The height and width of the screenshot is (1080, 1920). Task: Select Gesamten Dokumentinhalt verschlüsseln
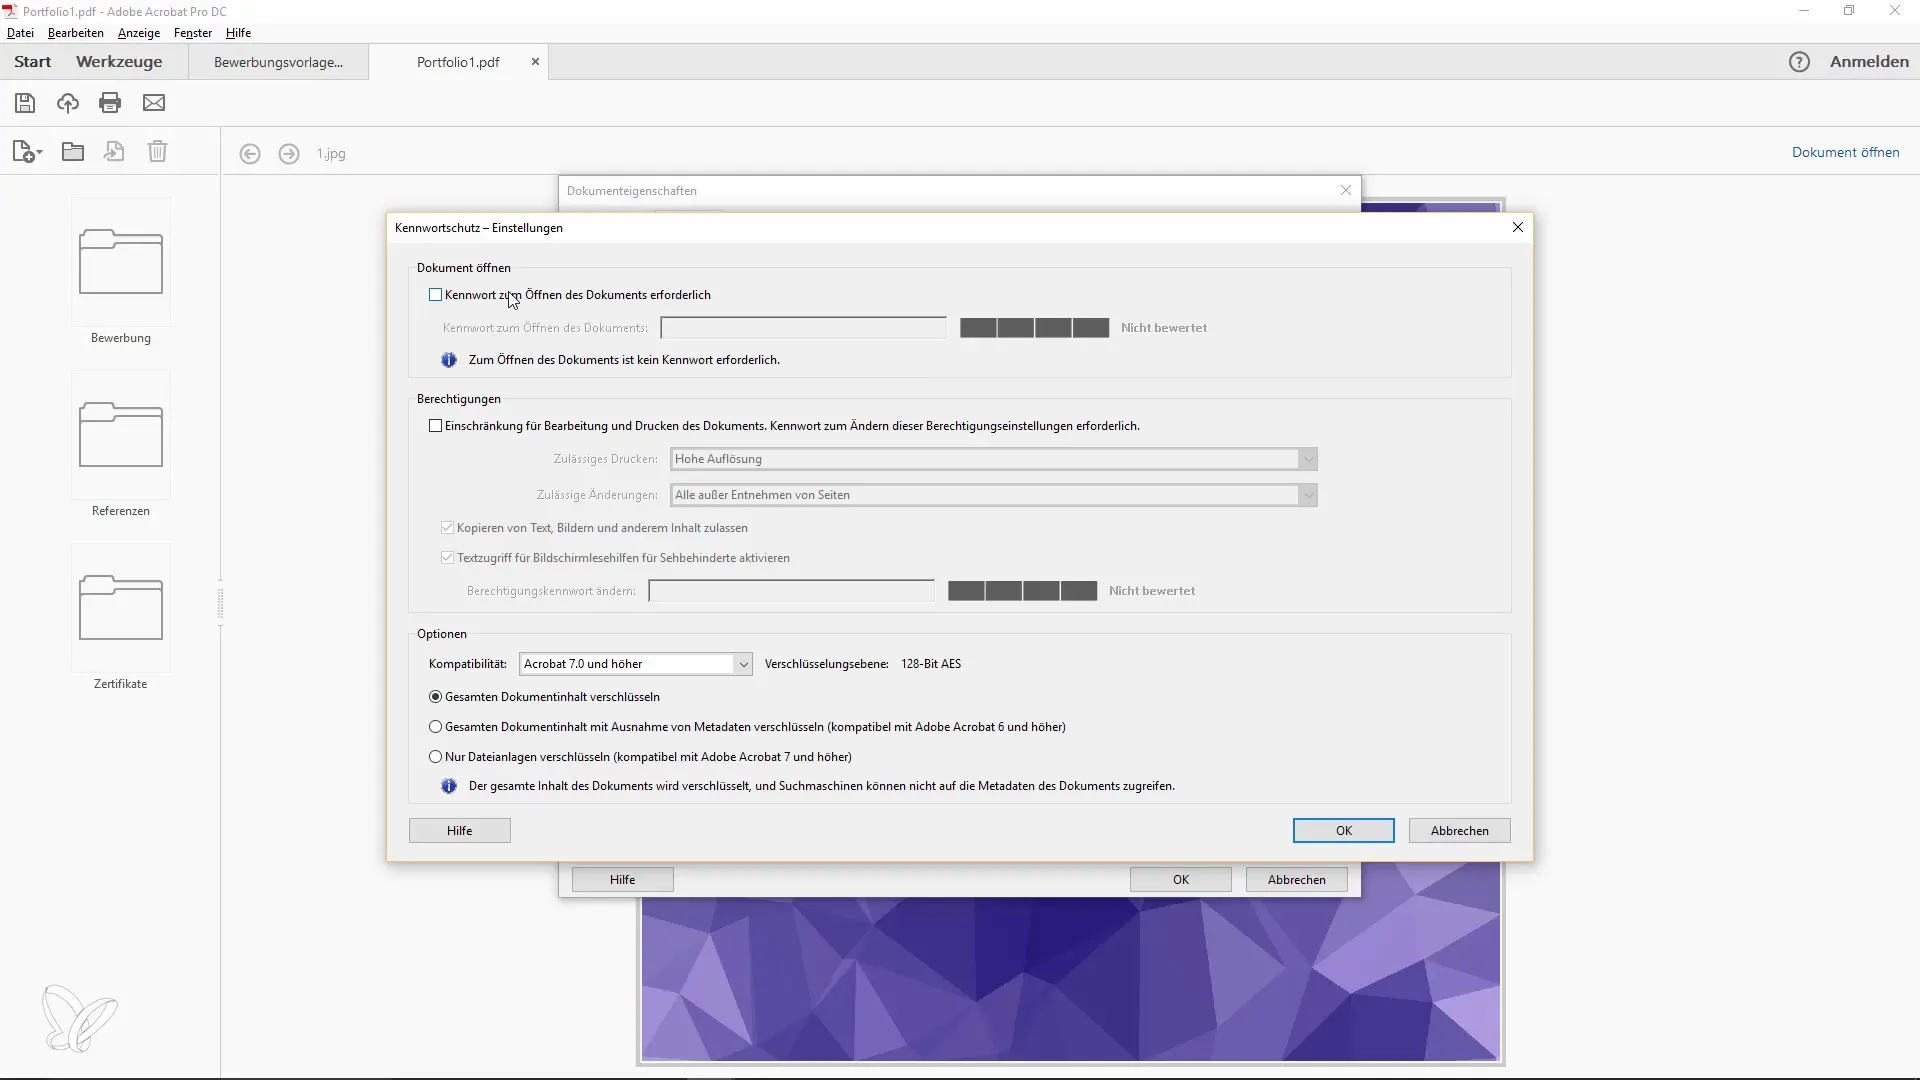point(435,697)
